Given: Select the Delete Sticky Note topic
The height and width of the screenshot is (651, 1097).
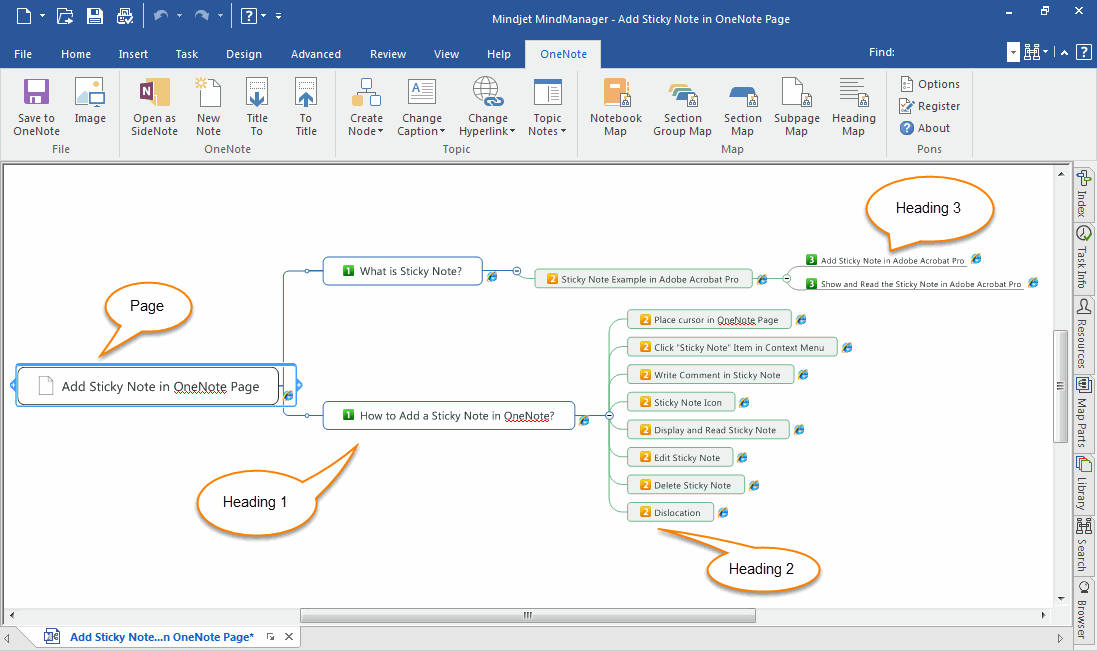Looking at the screenshot, I should [x=686, y=485].
